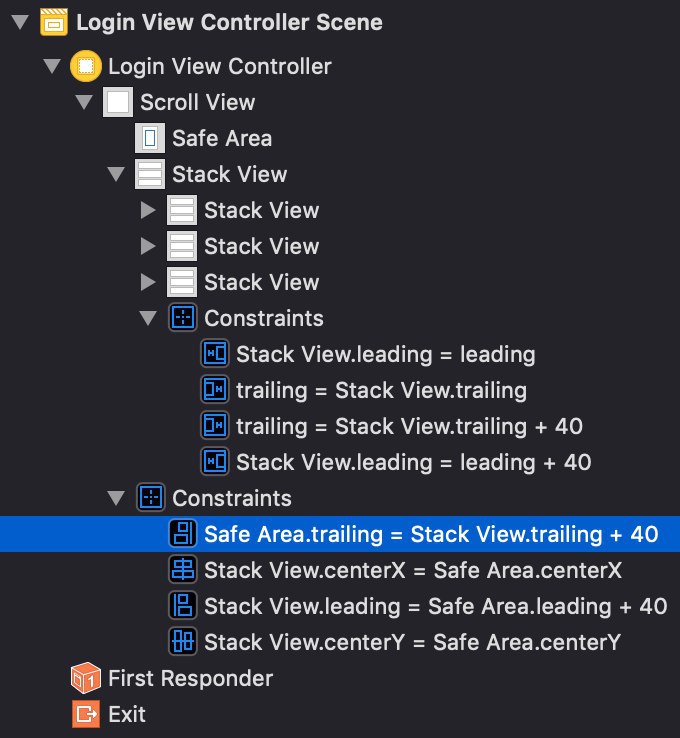Expand the third nested Stack View
Viewport: 680px width, 738px height.
(x=148, y=282)
